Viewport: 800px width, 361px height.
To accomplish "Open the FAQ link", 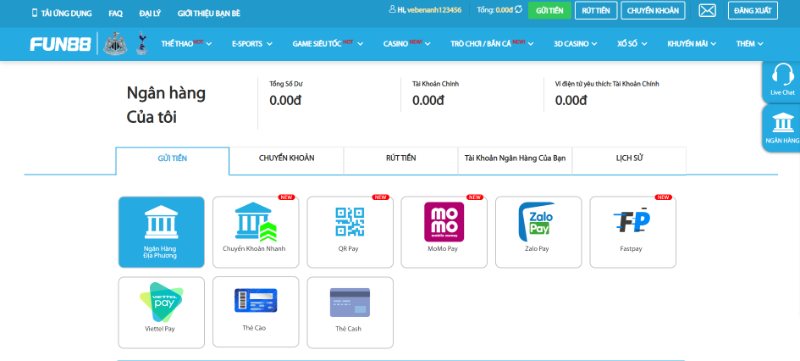I will coord(116,13).
